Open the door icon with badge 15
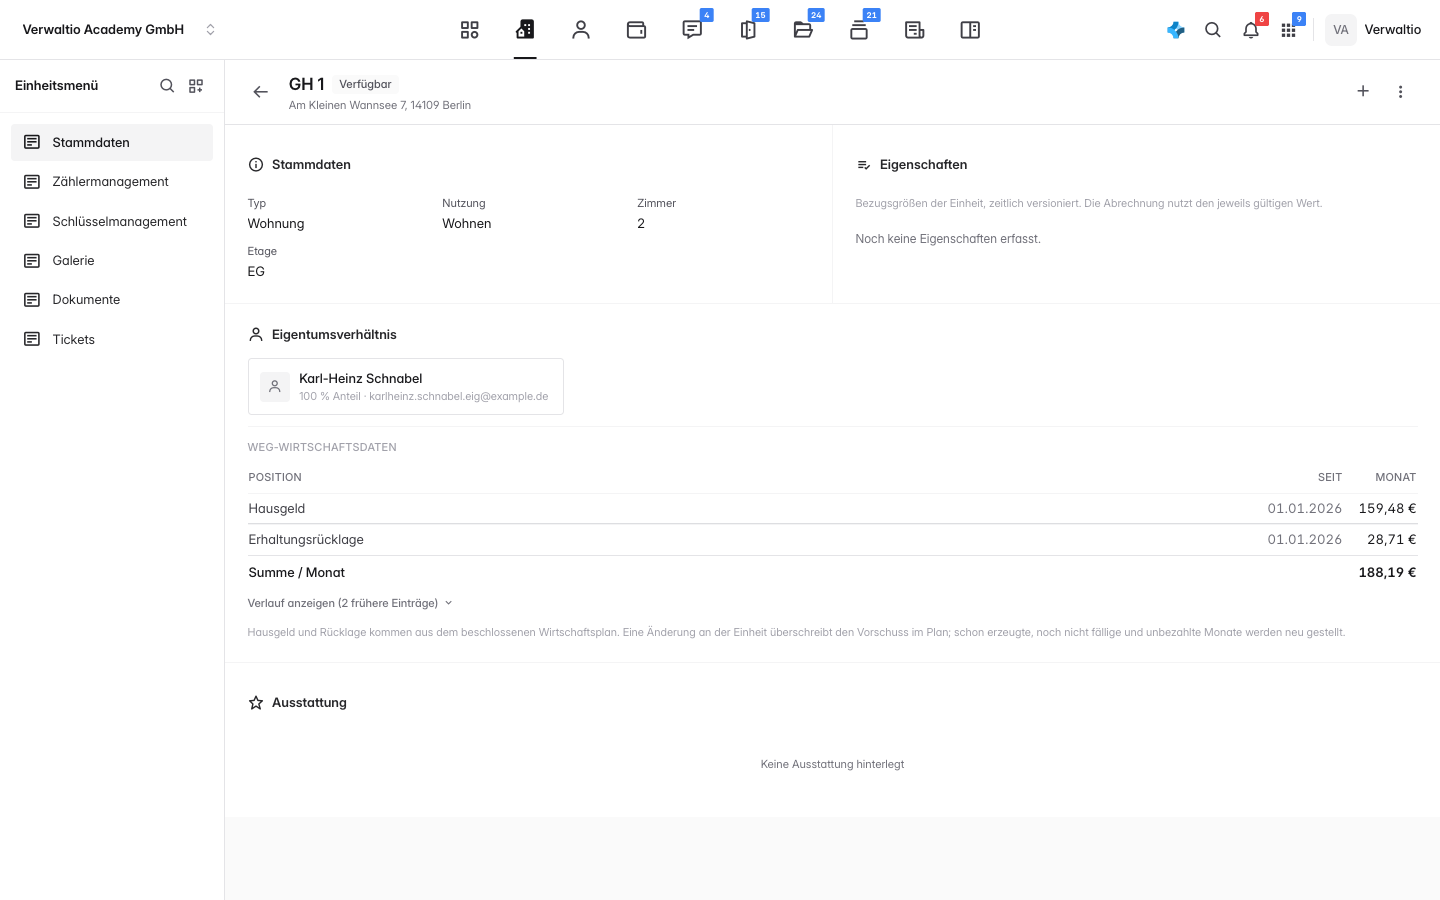The image size is (1440, 900). pos(748,30)
